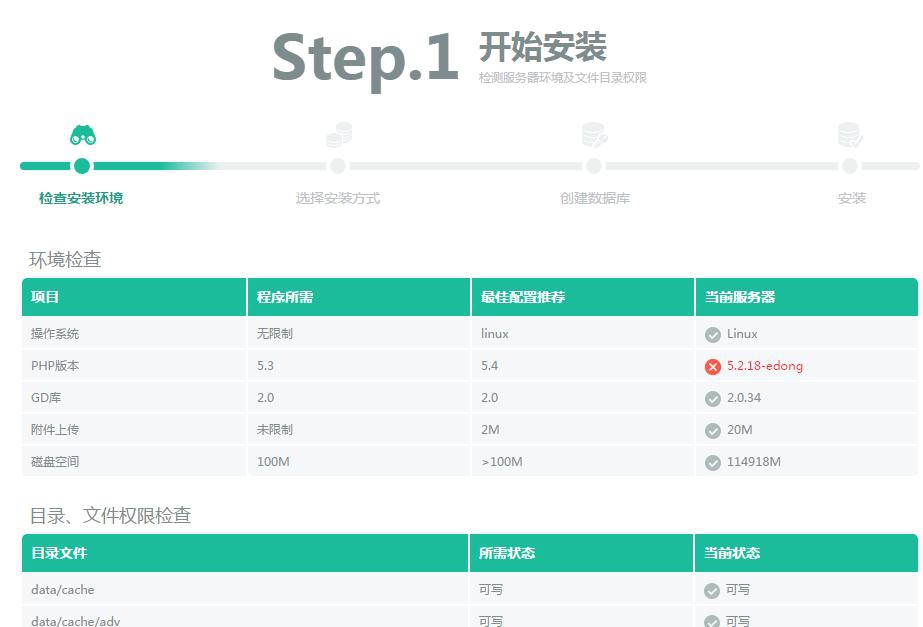This screenshot has width=923, height=627.
Task: Click the 5.3 required PHP version cell
Action: (265, 366)
